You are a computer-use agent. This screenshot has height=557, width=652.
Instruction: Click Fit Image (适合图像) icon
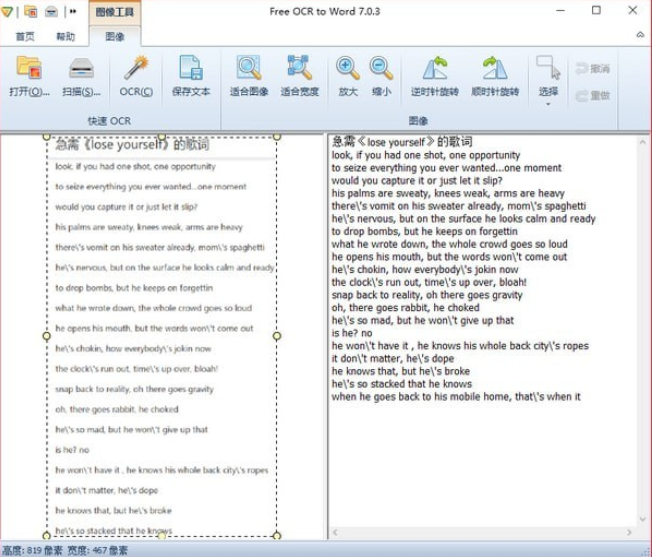(x=249, y=67)
